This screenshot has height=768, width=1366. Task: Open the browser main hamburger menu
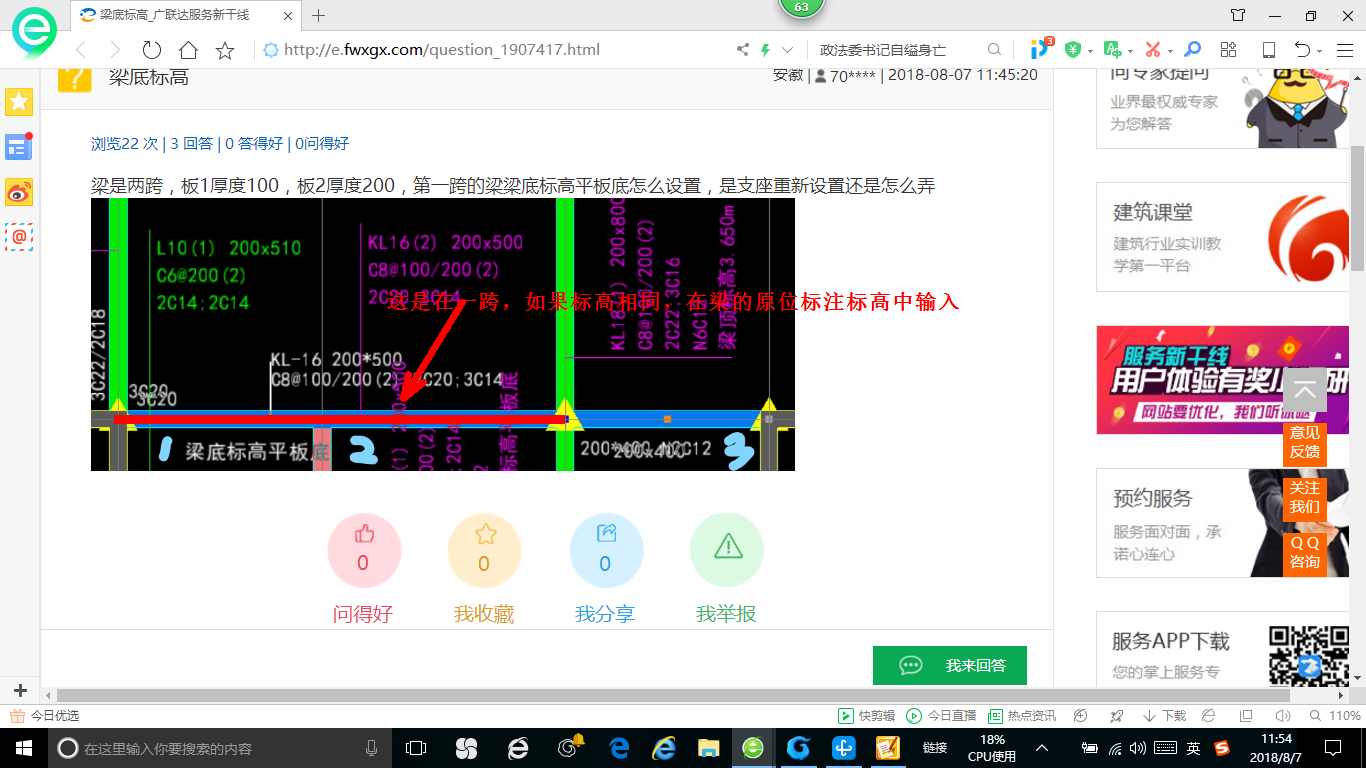tap(1343, 50)
